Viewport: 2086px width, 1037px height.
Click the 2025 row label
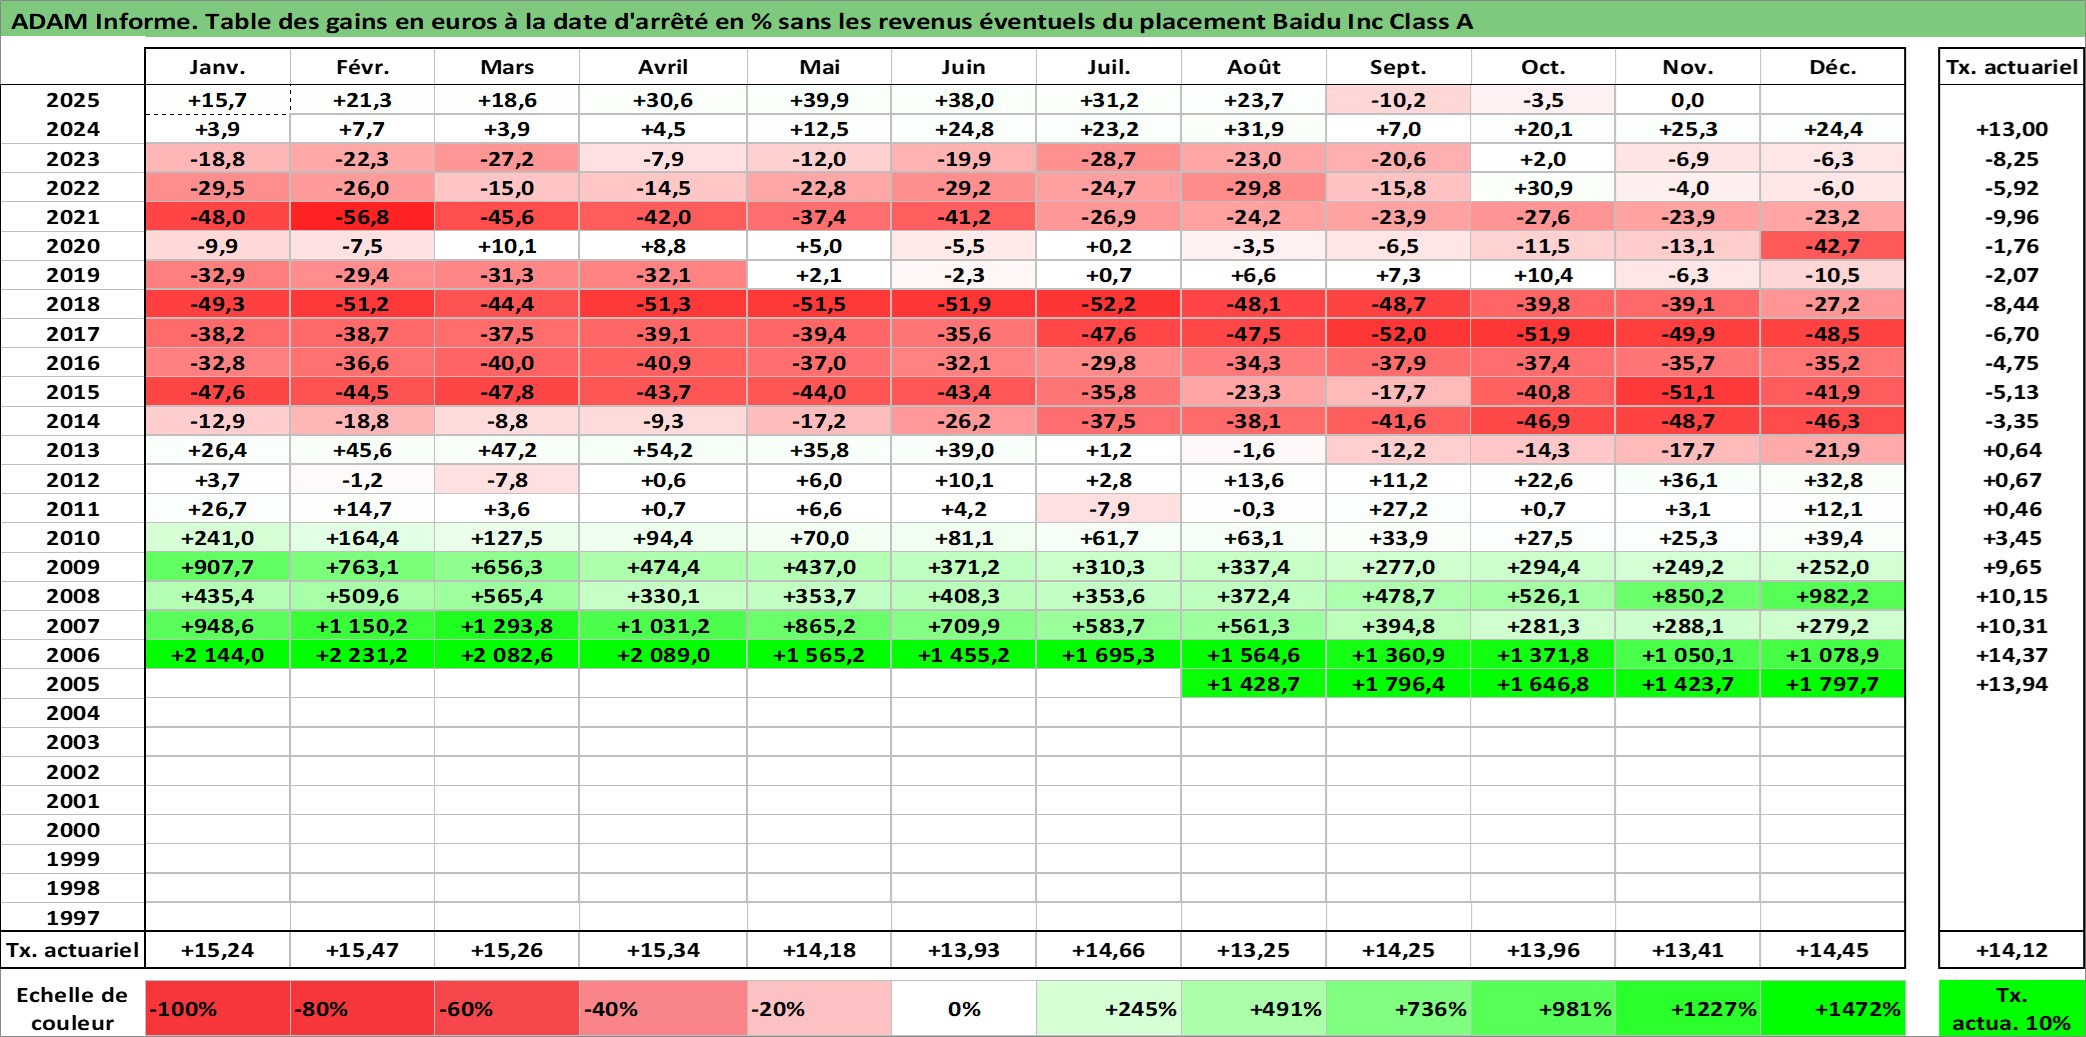(73, 100)
